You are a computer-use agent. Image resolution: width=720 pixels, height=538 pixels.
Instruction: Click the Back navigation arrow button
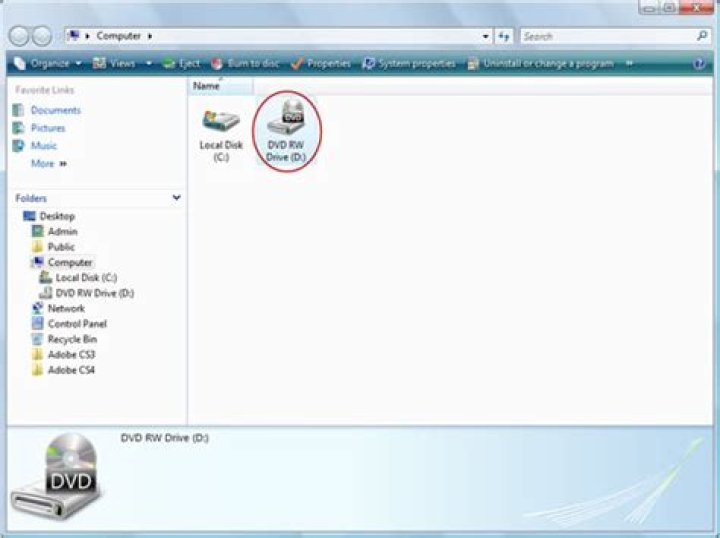point(19,36)
